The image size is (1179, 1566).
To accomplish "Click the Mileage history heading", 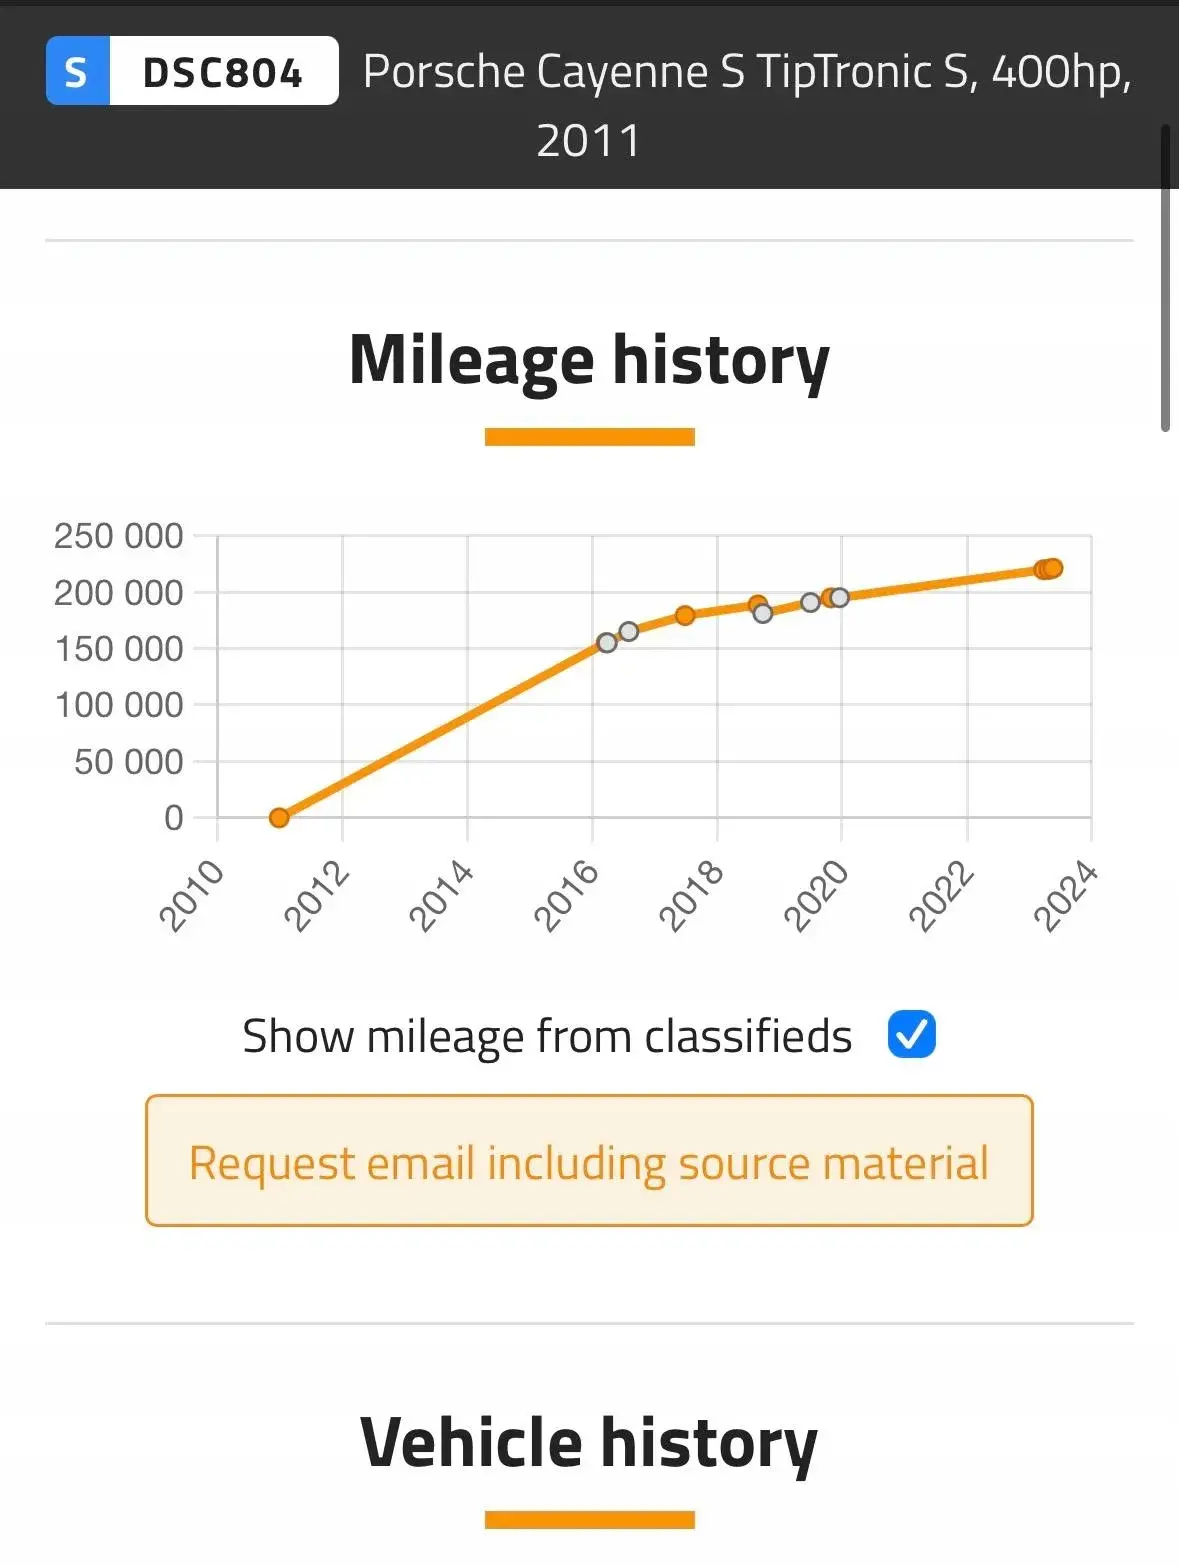I will tap(589, 361).
